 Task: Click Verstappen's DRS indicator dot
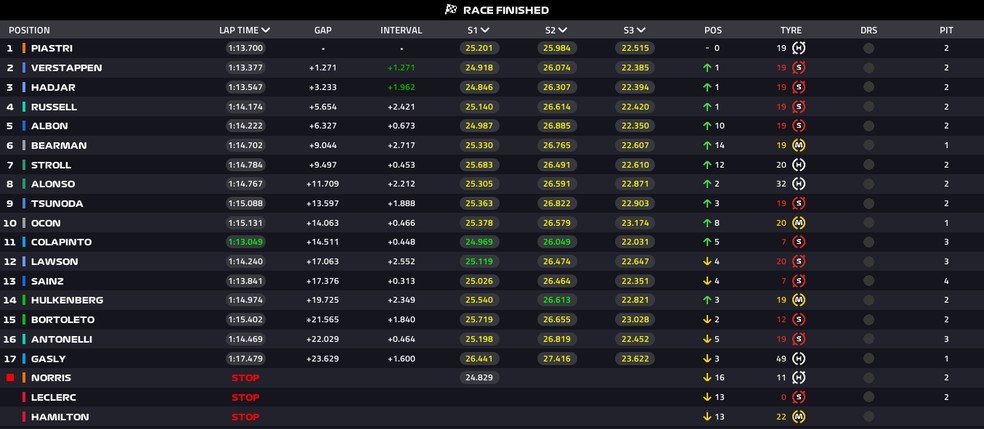tap(869, 68)
